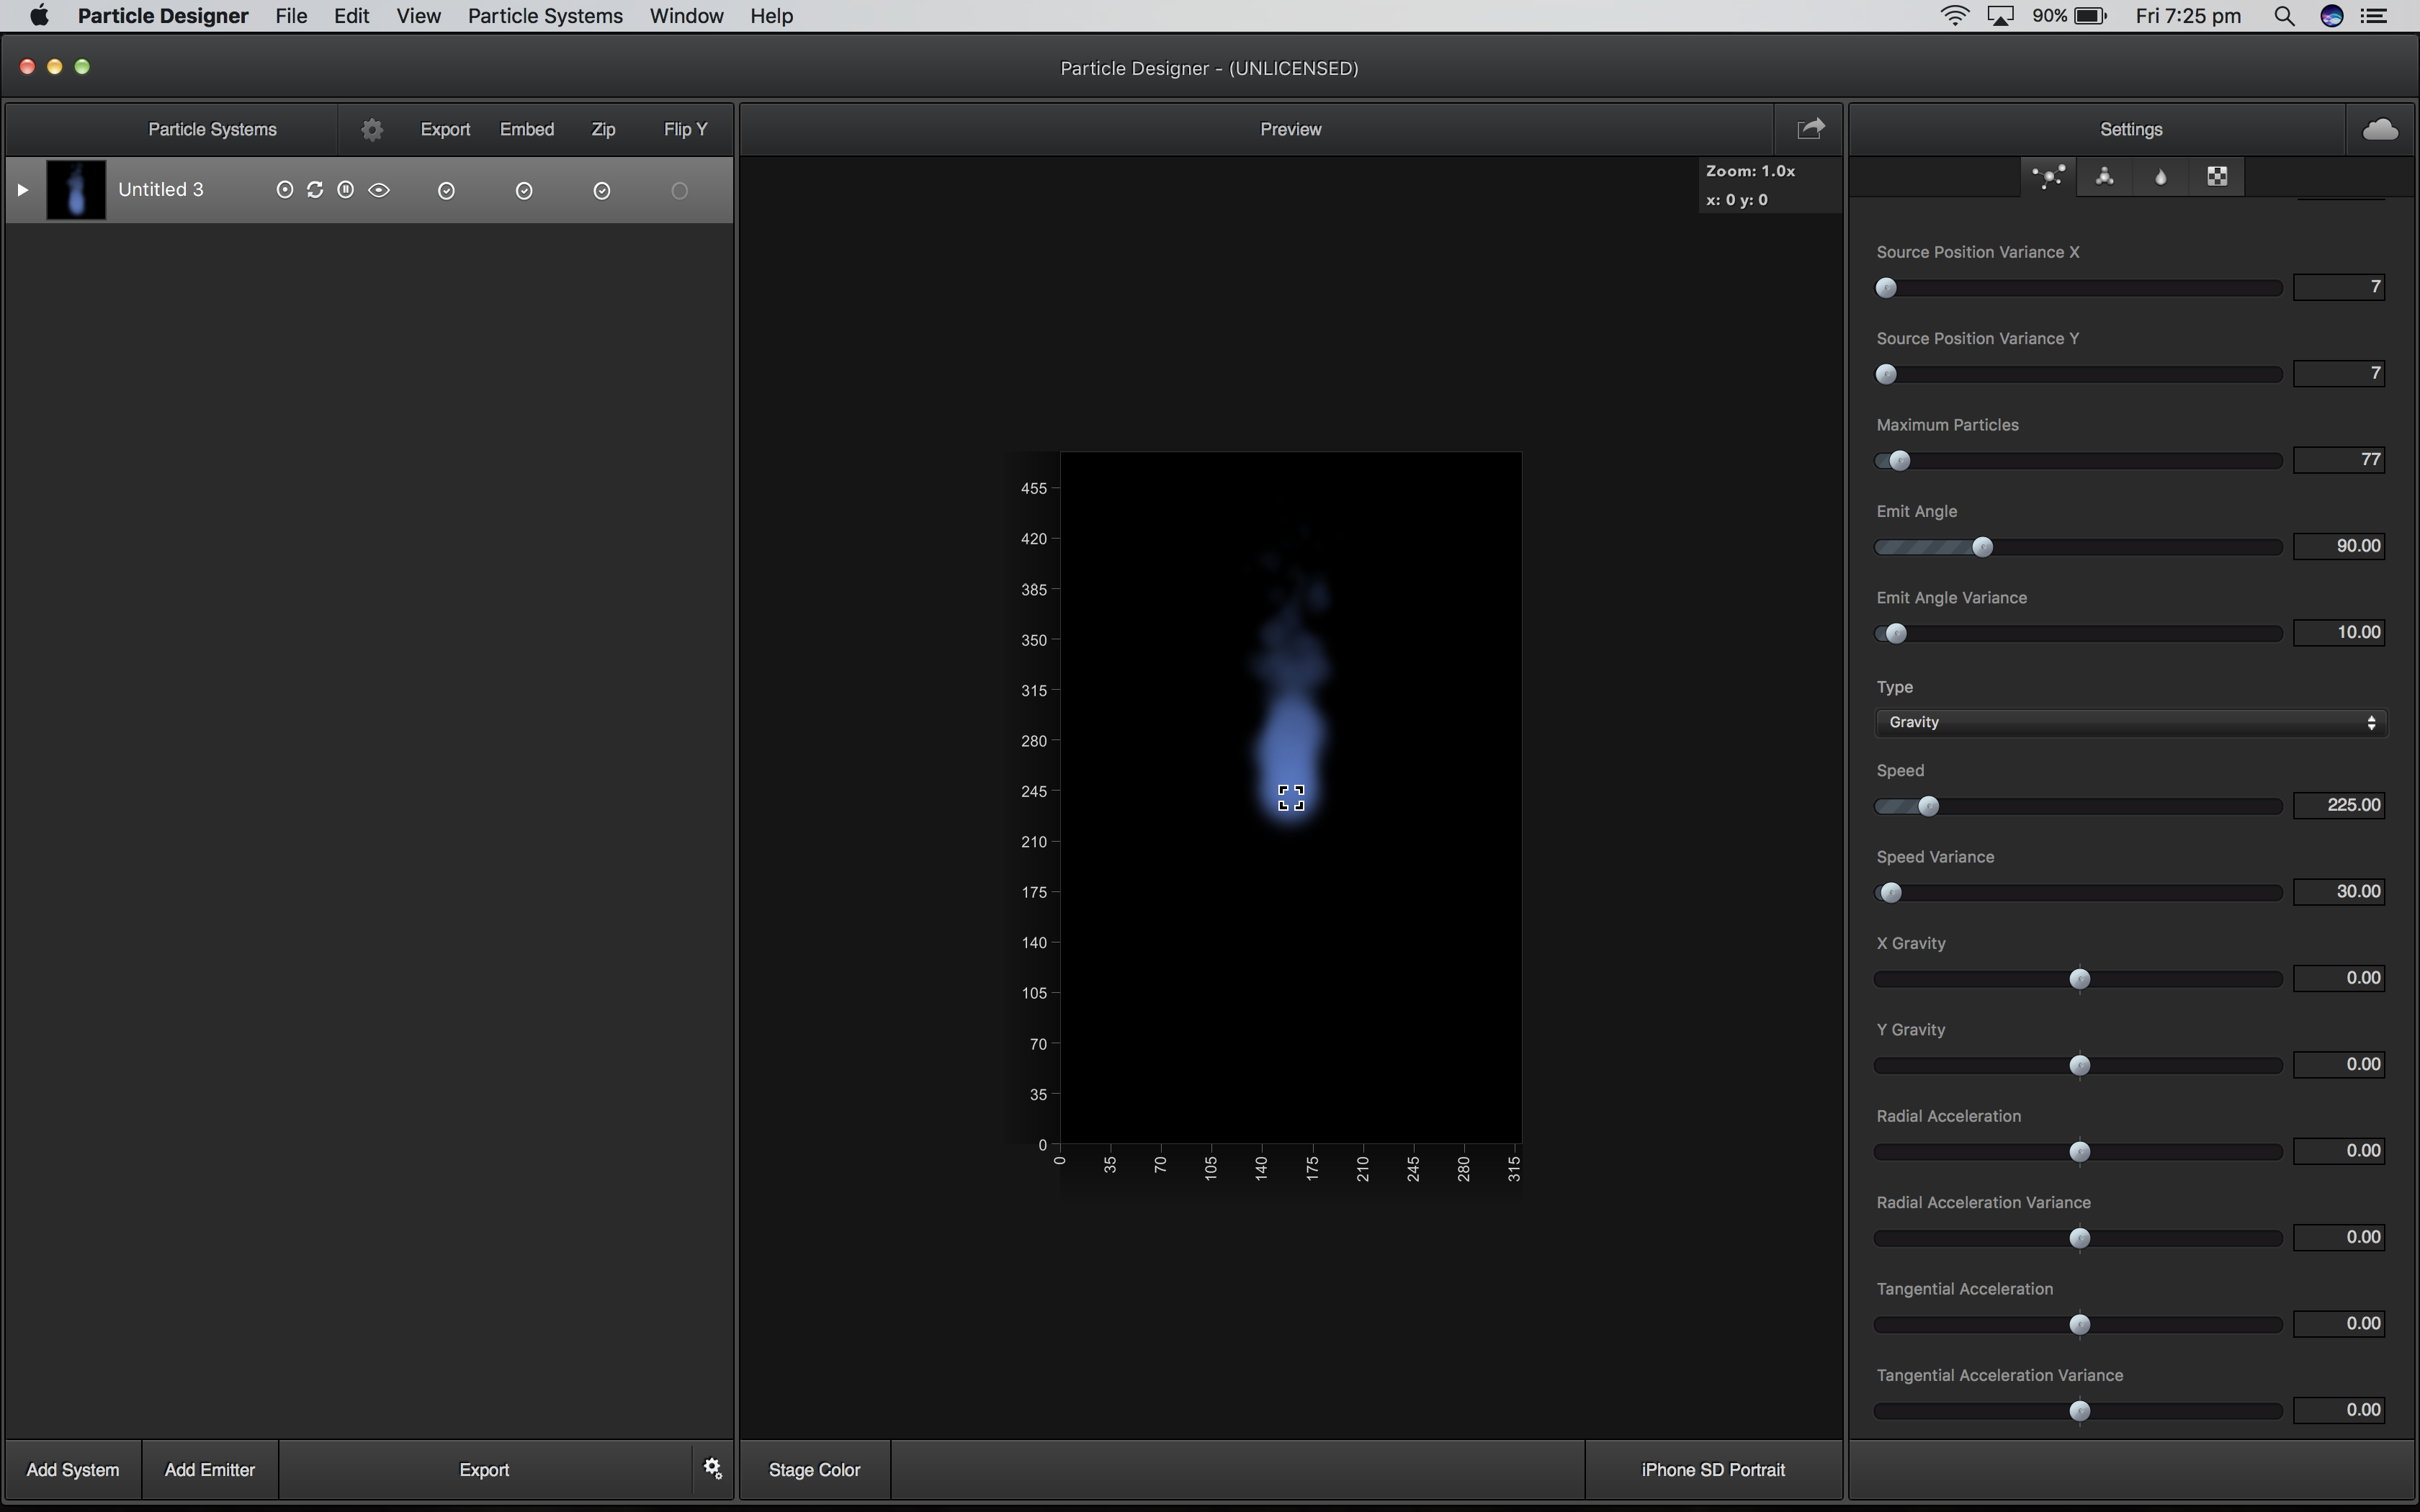Switch to the checkerboard texture settings tab

(x=2217, y=177)
